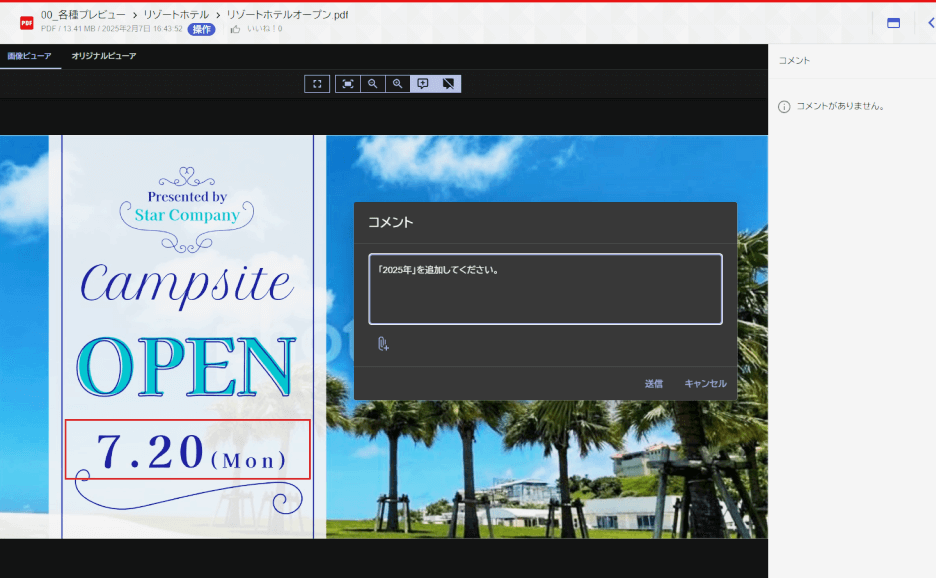This screenshot has width=936, height=578.
Task: Collapse side panel with the chevron arrow
Action: click(930, 23)
